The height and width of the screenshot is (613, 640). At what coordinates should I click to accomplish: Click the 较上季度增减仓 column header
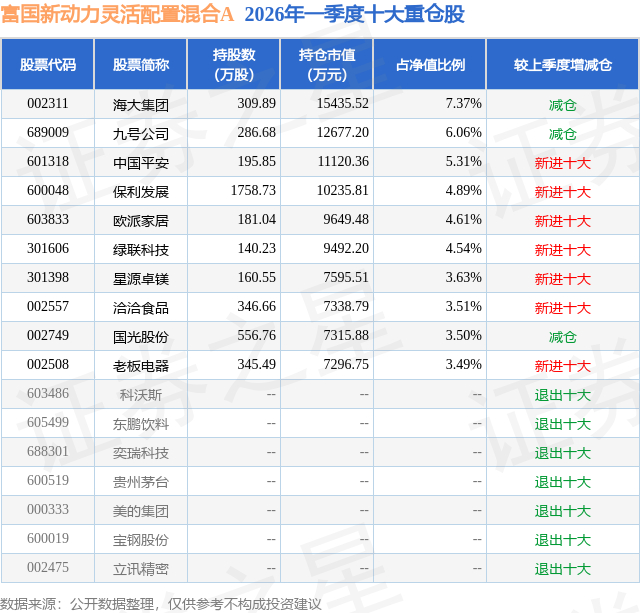coord(562,64)
